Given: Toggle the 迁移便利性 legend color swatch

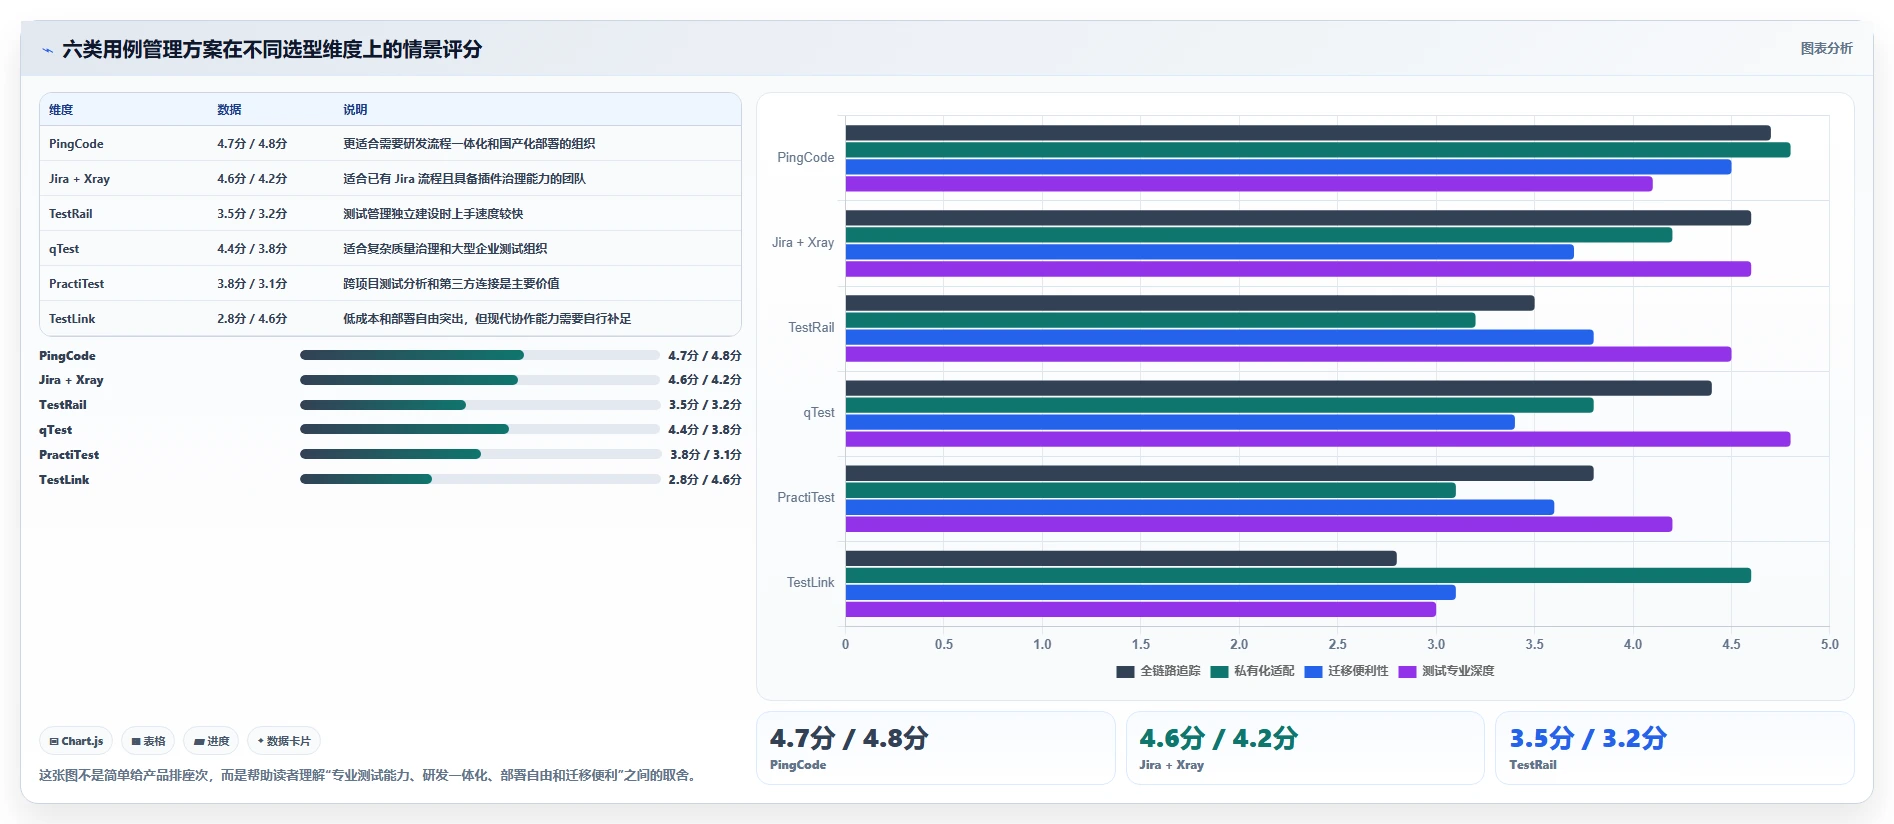Looking at the screenshot, I should [1313, 672].
